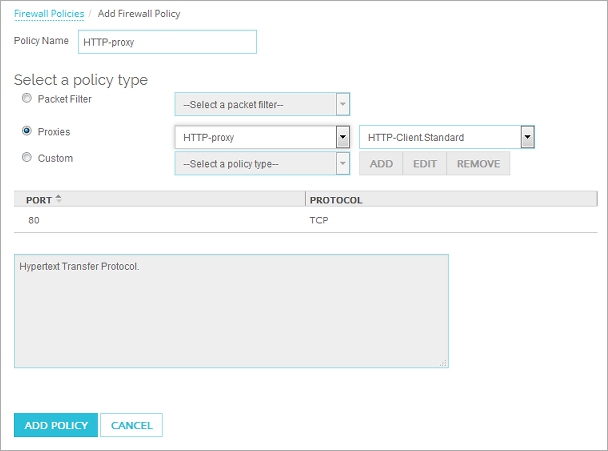Click the ADD custom policy button

pos(381,164)
